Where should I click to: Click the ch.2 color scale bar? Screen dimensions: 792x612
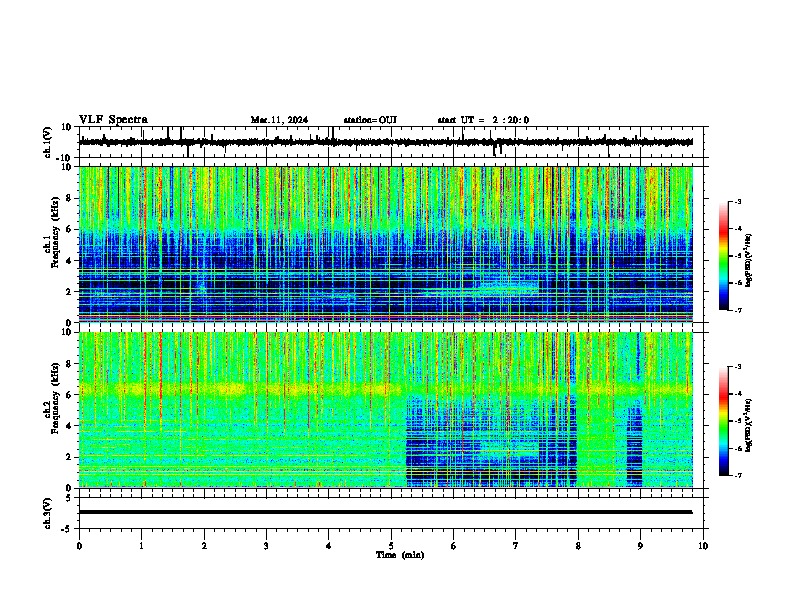pyautogui.click(x=723, y=421)
